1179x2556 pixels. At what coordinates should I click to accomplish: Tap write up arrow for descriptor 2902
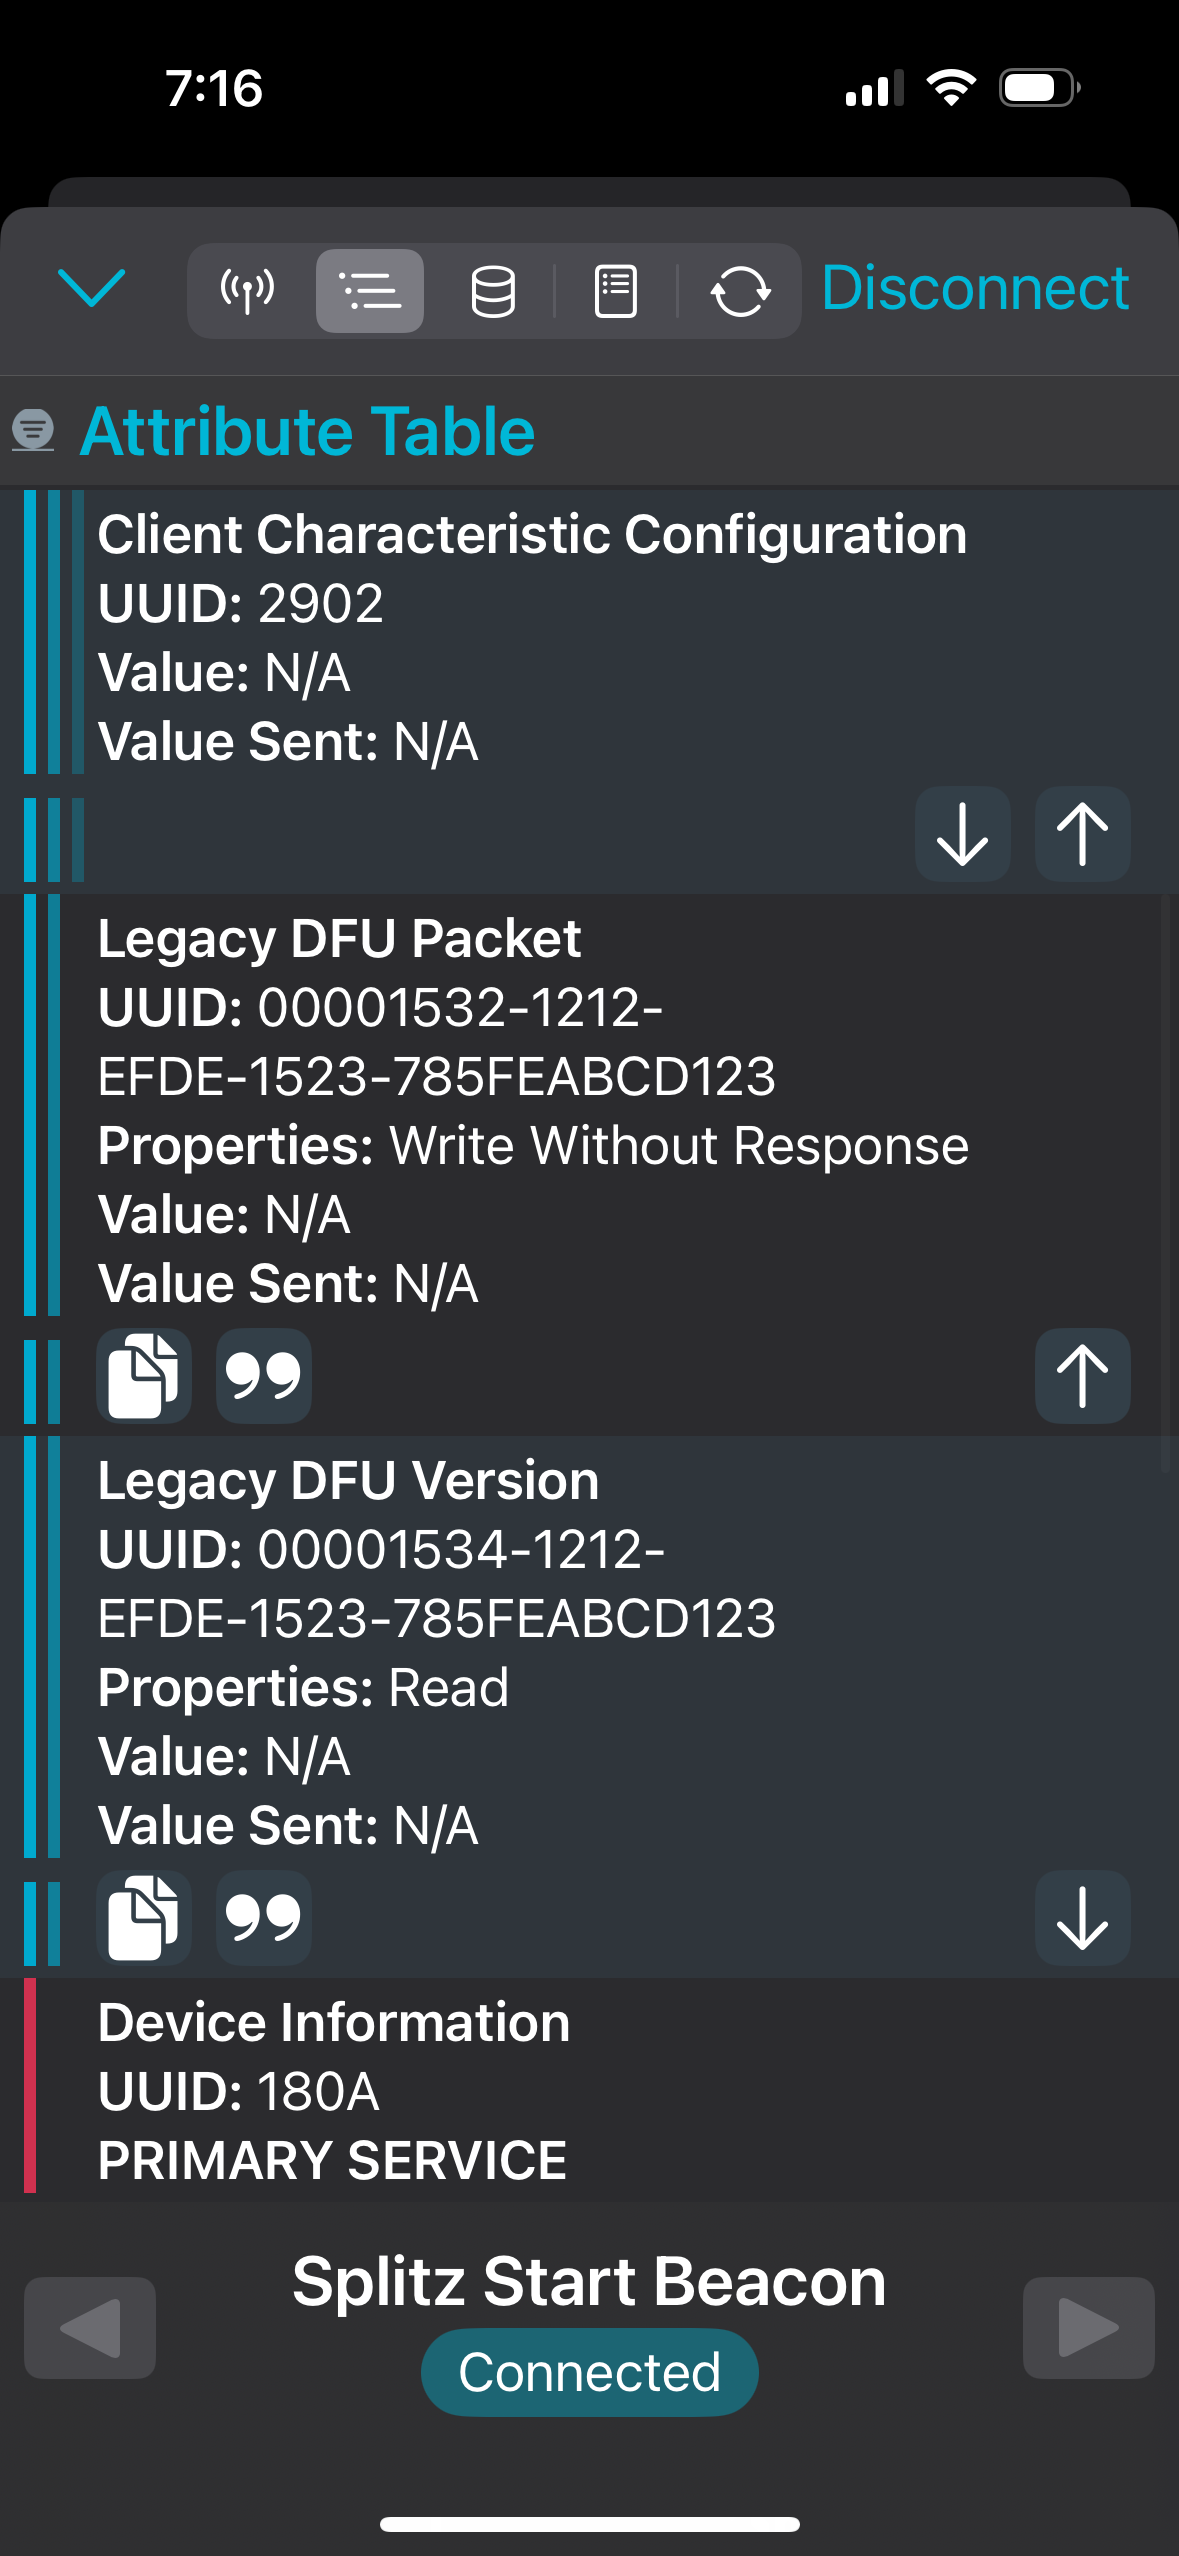coord(1082,834)
